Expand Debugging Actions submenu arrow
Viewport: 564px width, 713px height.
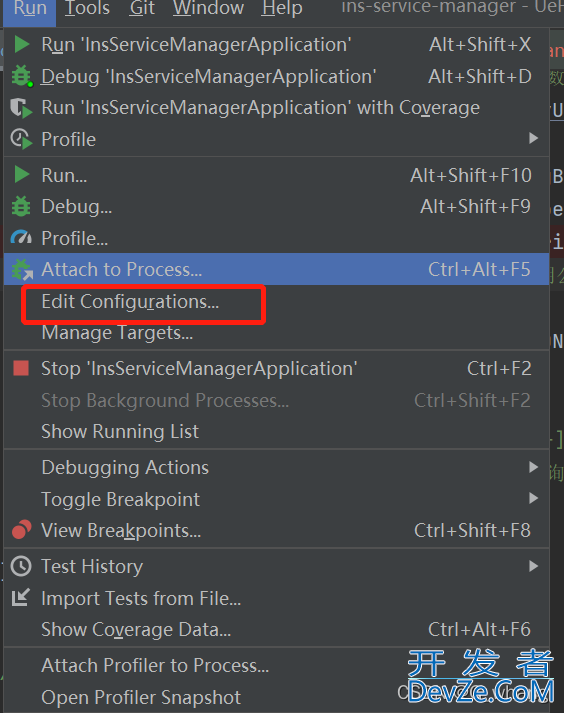tap(534, 467)
